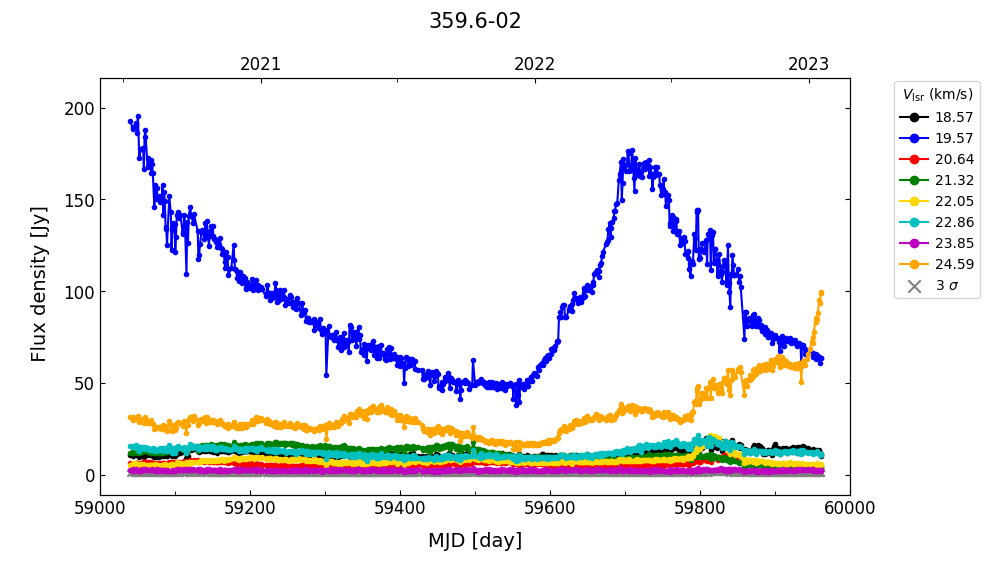The image size is (1000, 562).
Task: Select the gray 3 σ cross marker
Action: pos(914,286)
